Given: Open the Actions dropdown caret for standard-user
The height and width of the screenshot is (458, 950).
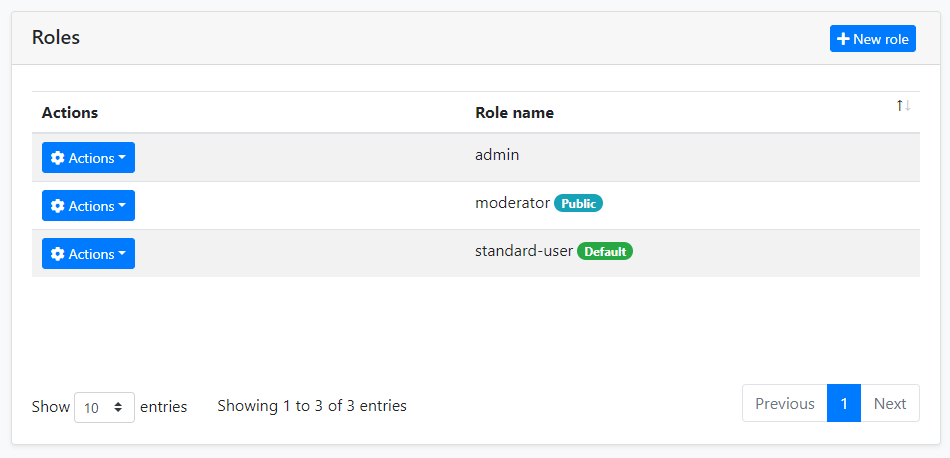Looking at the screenshot, I should coord(122,254).
